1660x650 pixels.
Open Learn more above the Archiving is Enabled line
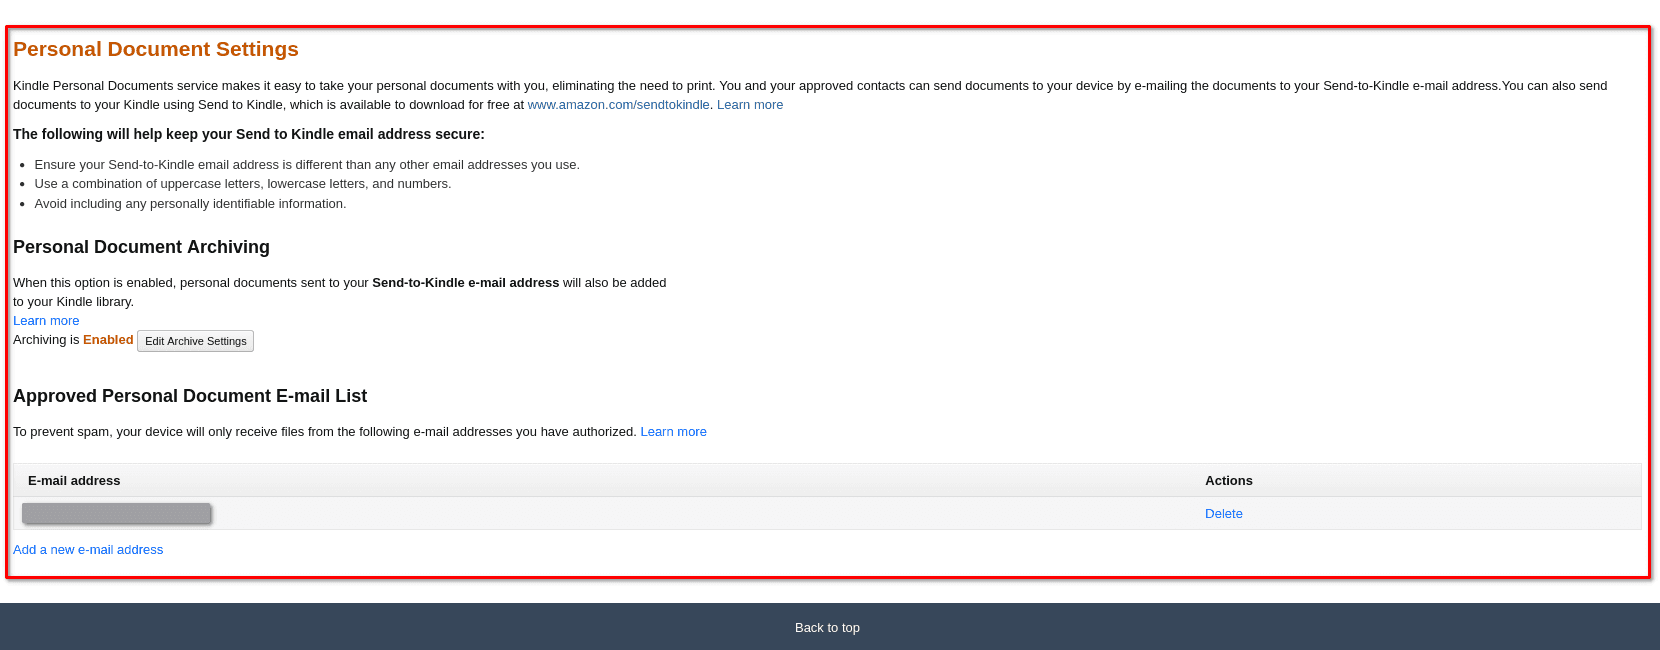click(x=46, y=321)
